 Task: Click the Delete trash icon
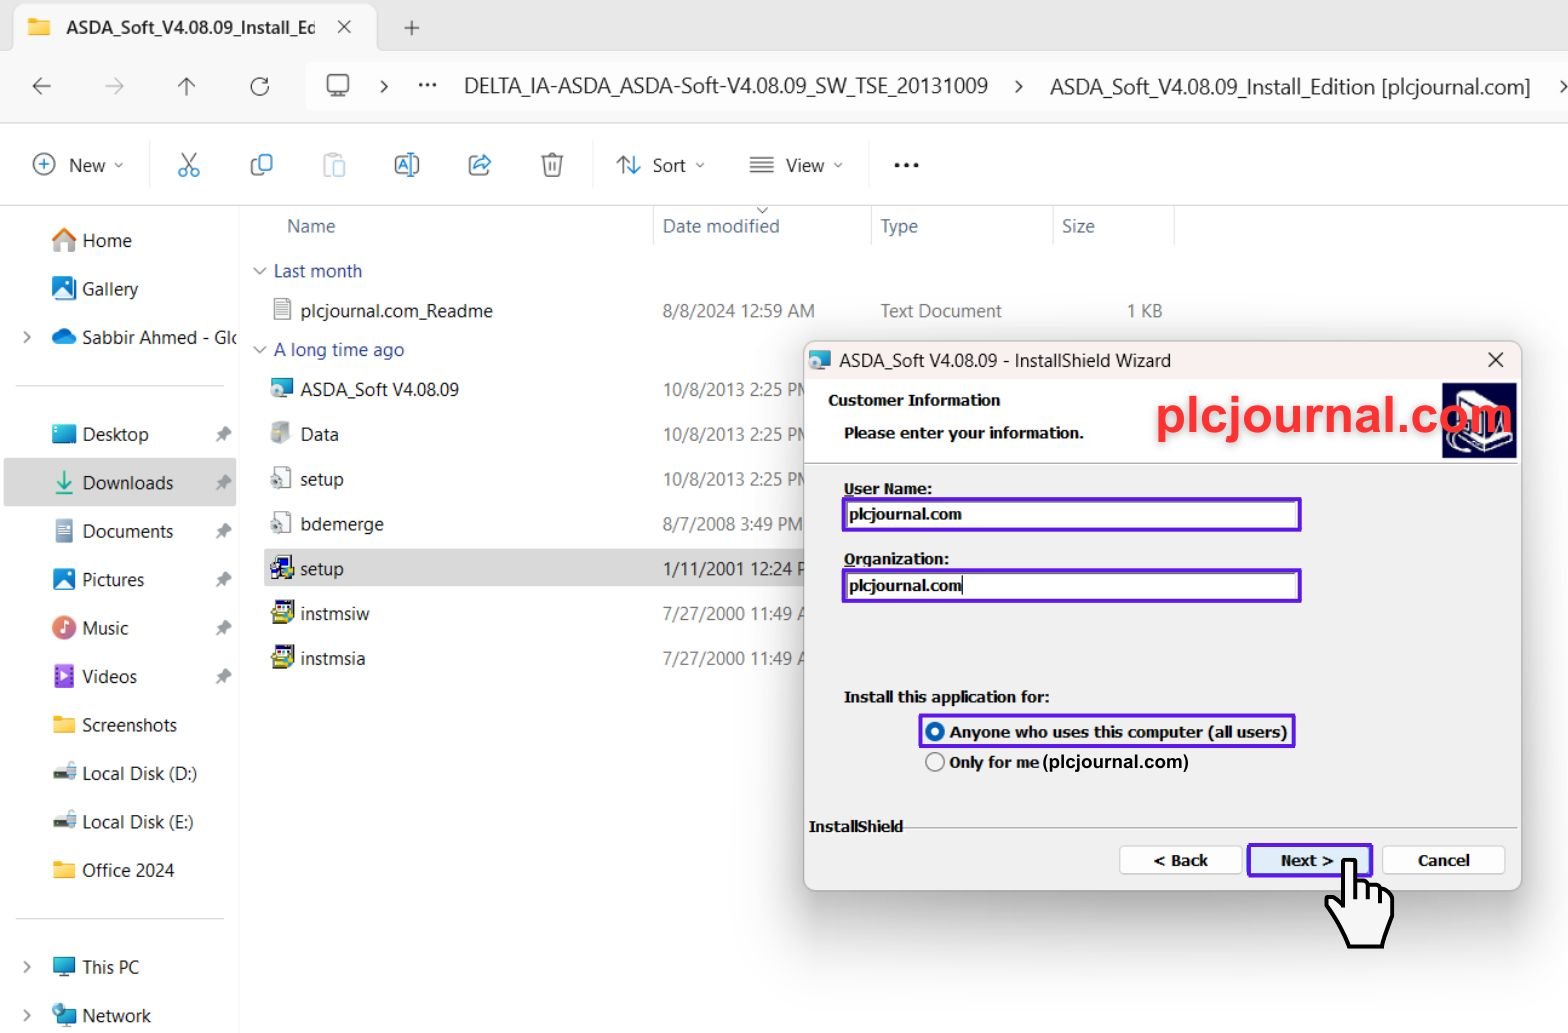point(552,165)
